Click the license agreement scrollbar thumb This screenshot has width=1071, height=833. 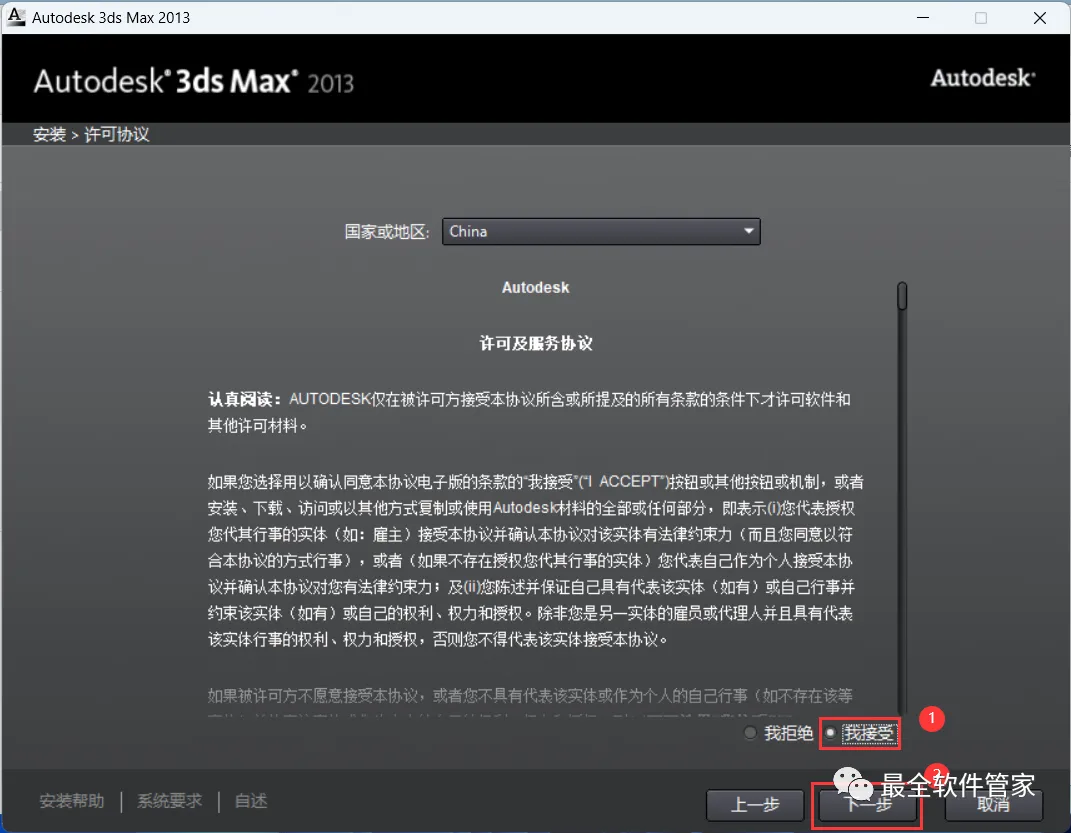[902, 296]
